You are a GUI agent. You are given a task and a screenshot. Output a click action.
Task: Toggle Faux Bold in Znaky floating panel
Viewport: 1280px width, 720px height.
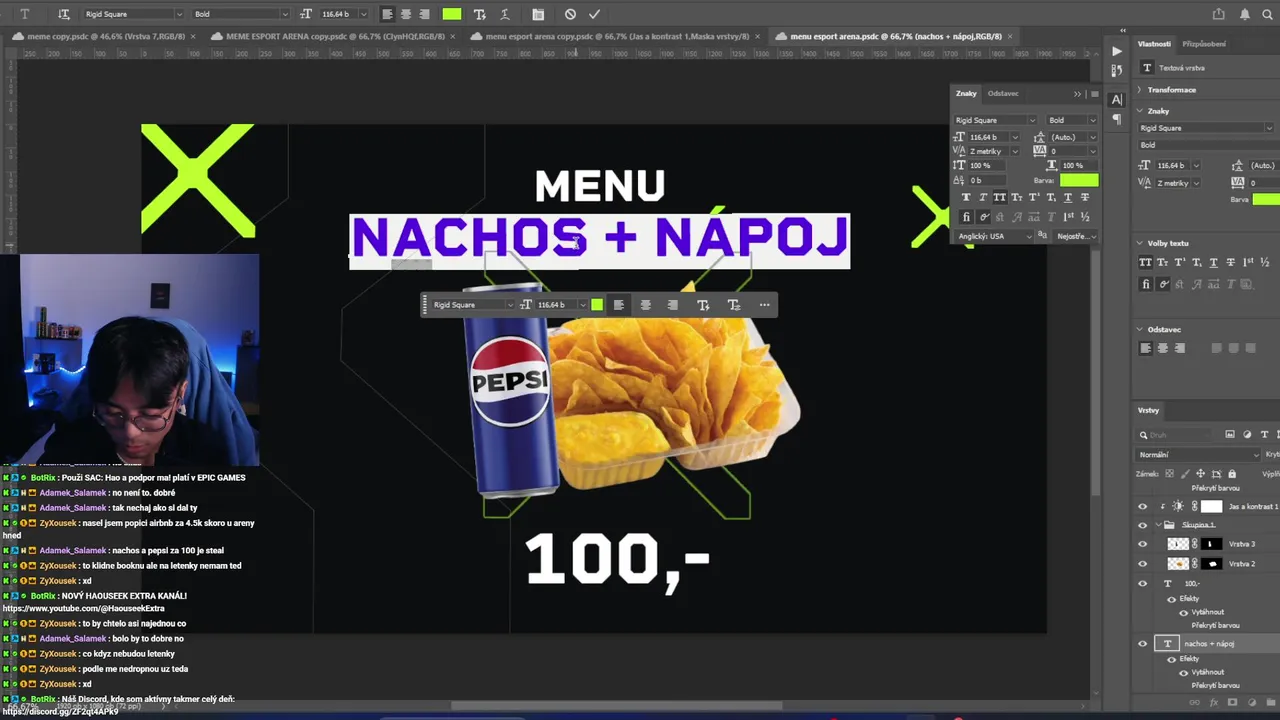point(966,197)
